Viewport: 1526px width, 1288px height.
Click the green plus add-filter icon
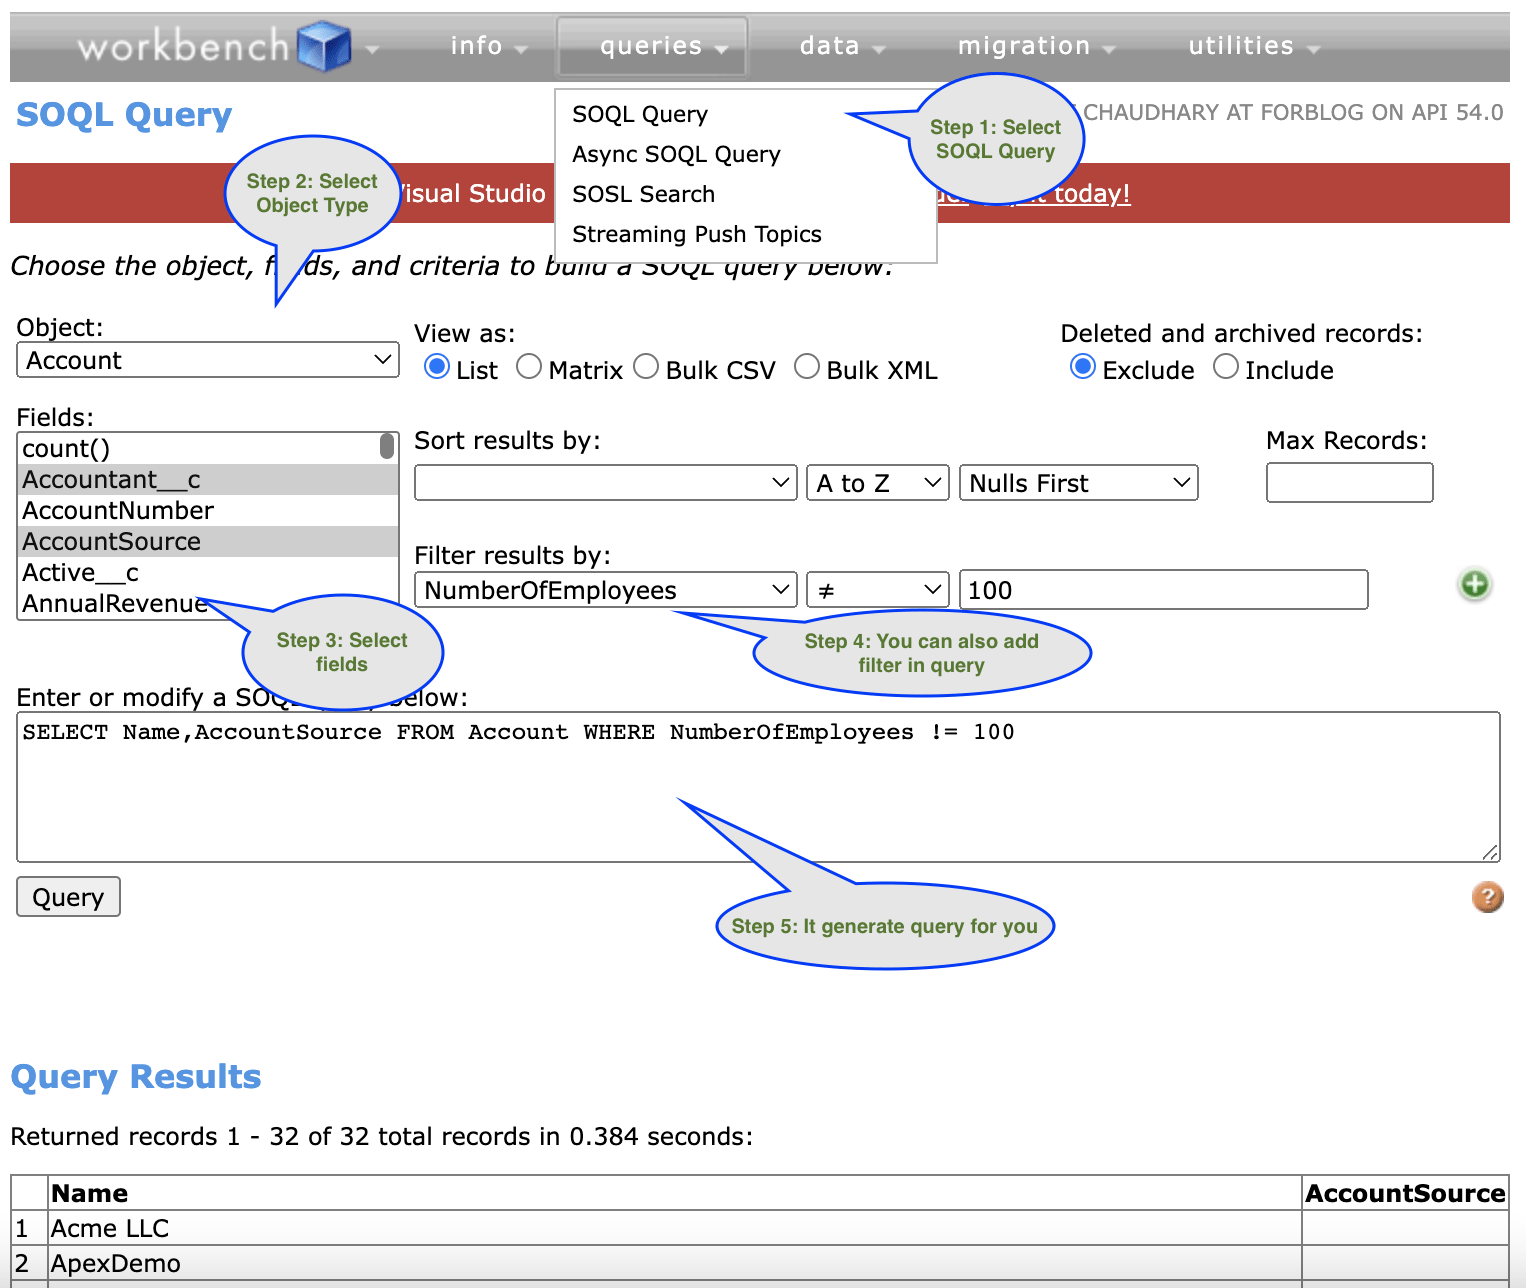1474,584
